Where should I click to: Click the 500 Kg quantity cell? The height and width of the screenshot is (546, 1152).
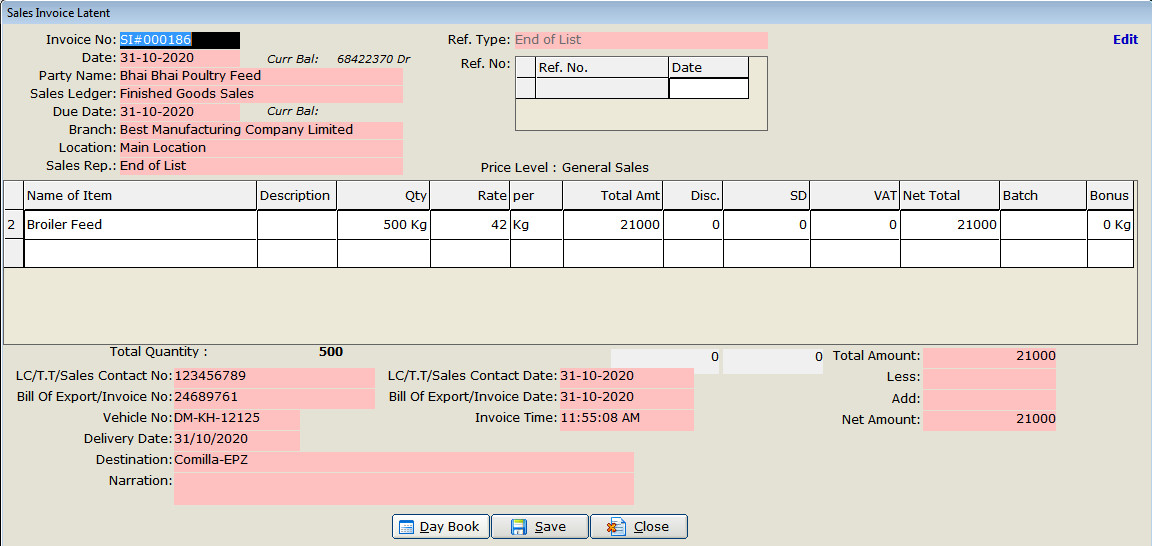(x=384, y=225)
